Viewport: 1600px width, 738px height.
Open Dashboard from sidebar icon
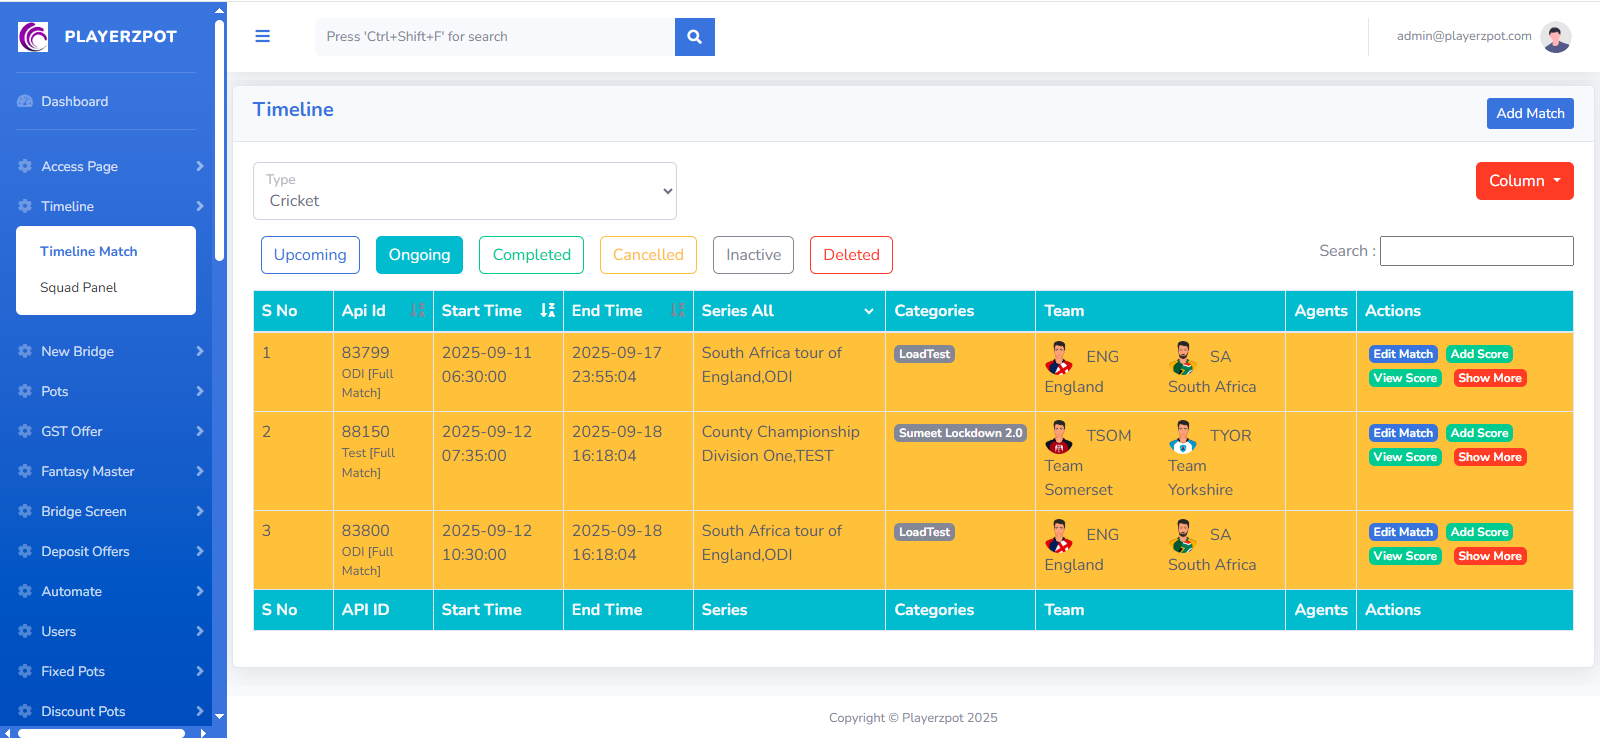(x=25, y=102)
